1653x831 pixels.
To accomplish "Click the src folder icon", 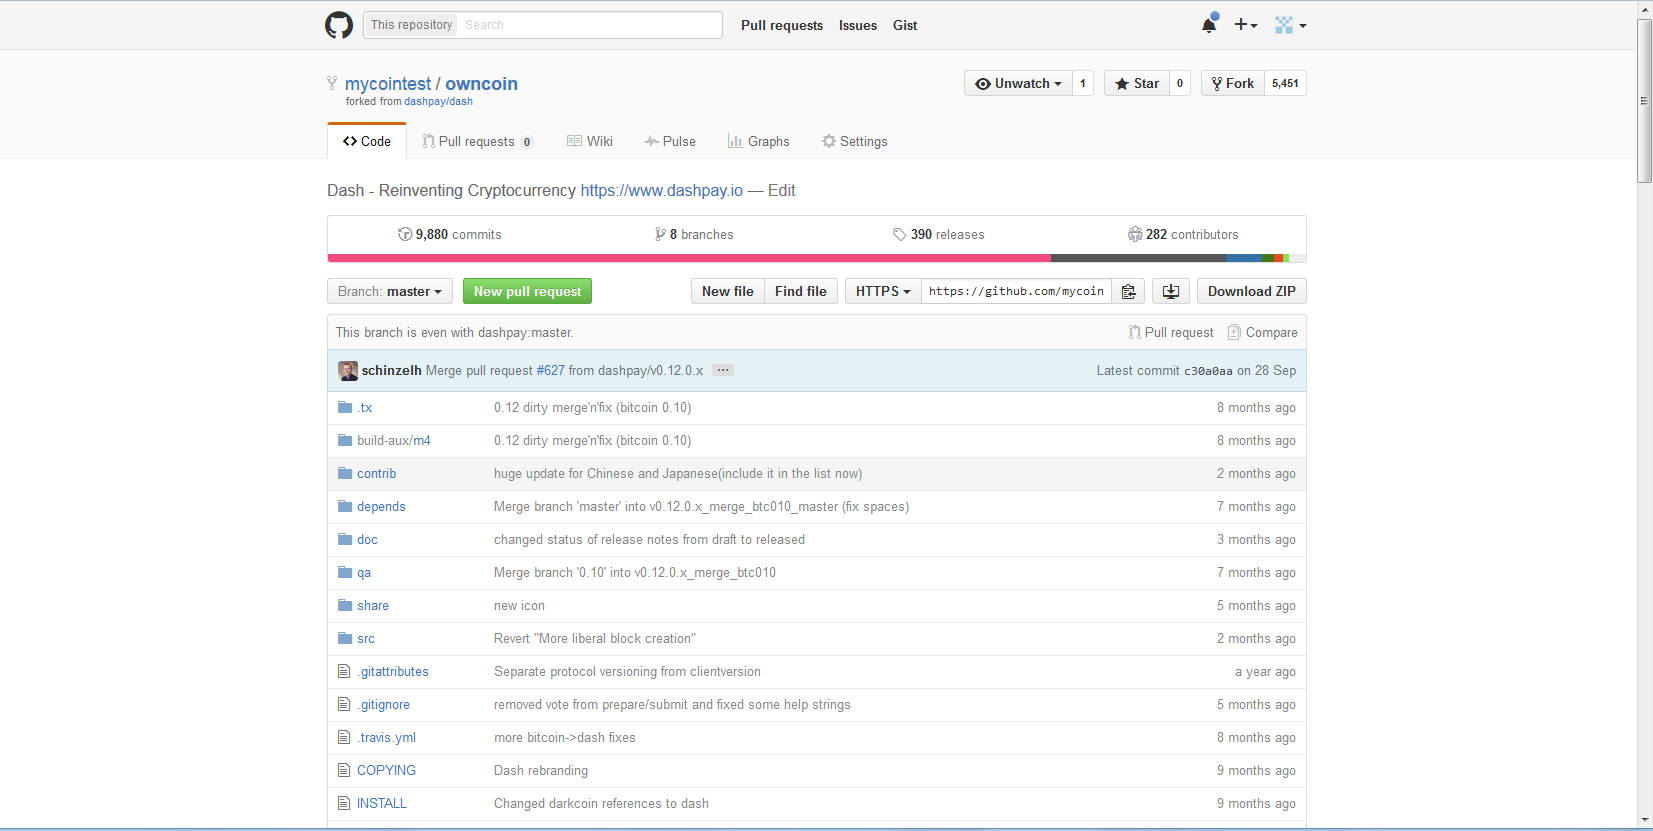I will click(345, 639).
